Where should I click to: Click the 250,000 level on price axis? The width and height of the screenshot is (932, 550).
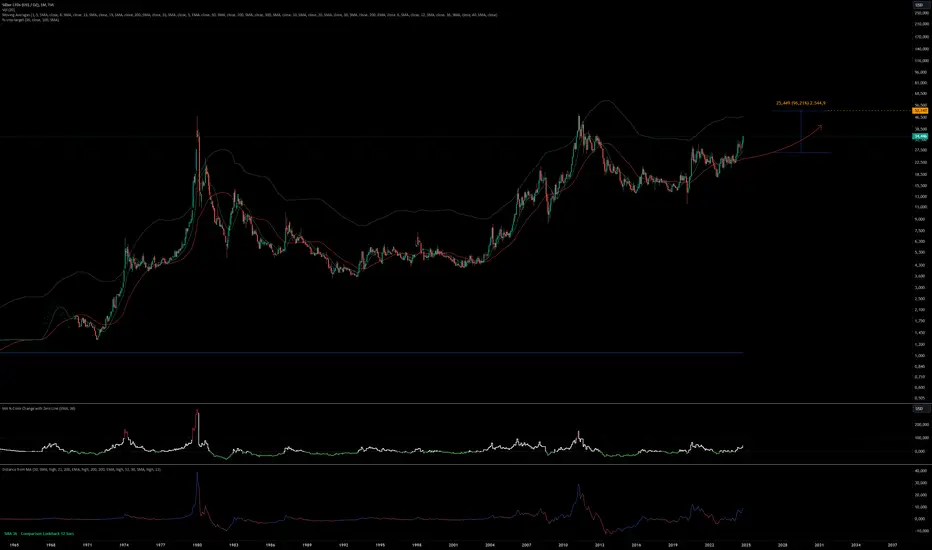[922, 13]
